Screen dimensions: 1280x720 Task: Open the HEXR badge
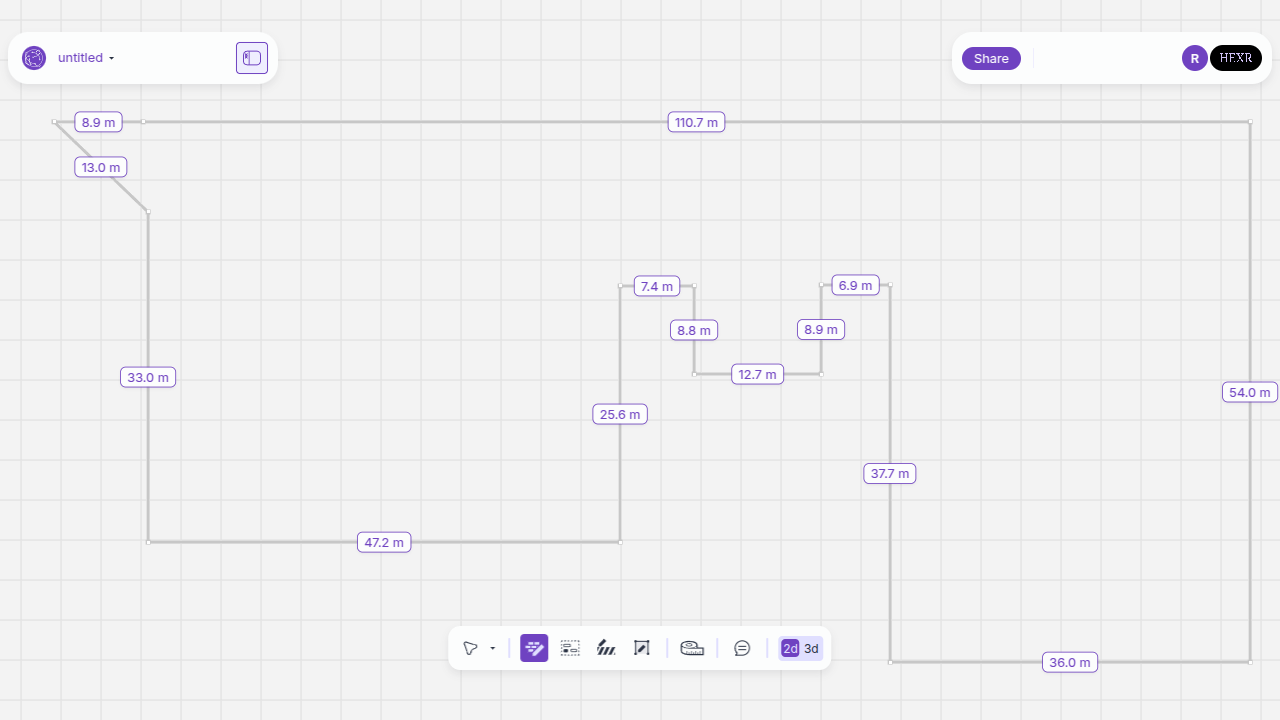(x=1236, y=58)
